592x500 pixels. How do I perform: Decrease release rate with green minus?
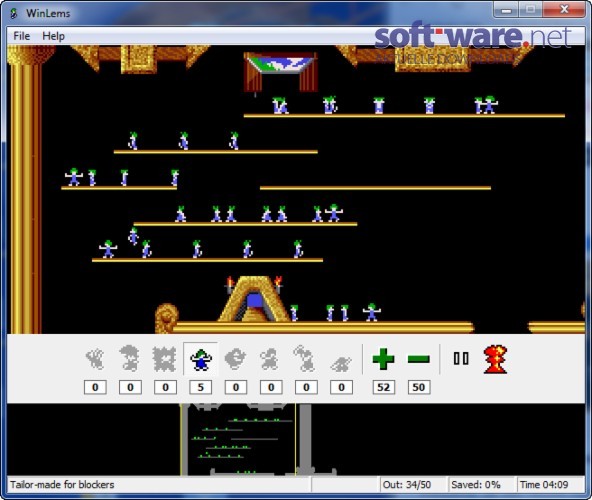pos(419,359)
